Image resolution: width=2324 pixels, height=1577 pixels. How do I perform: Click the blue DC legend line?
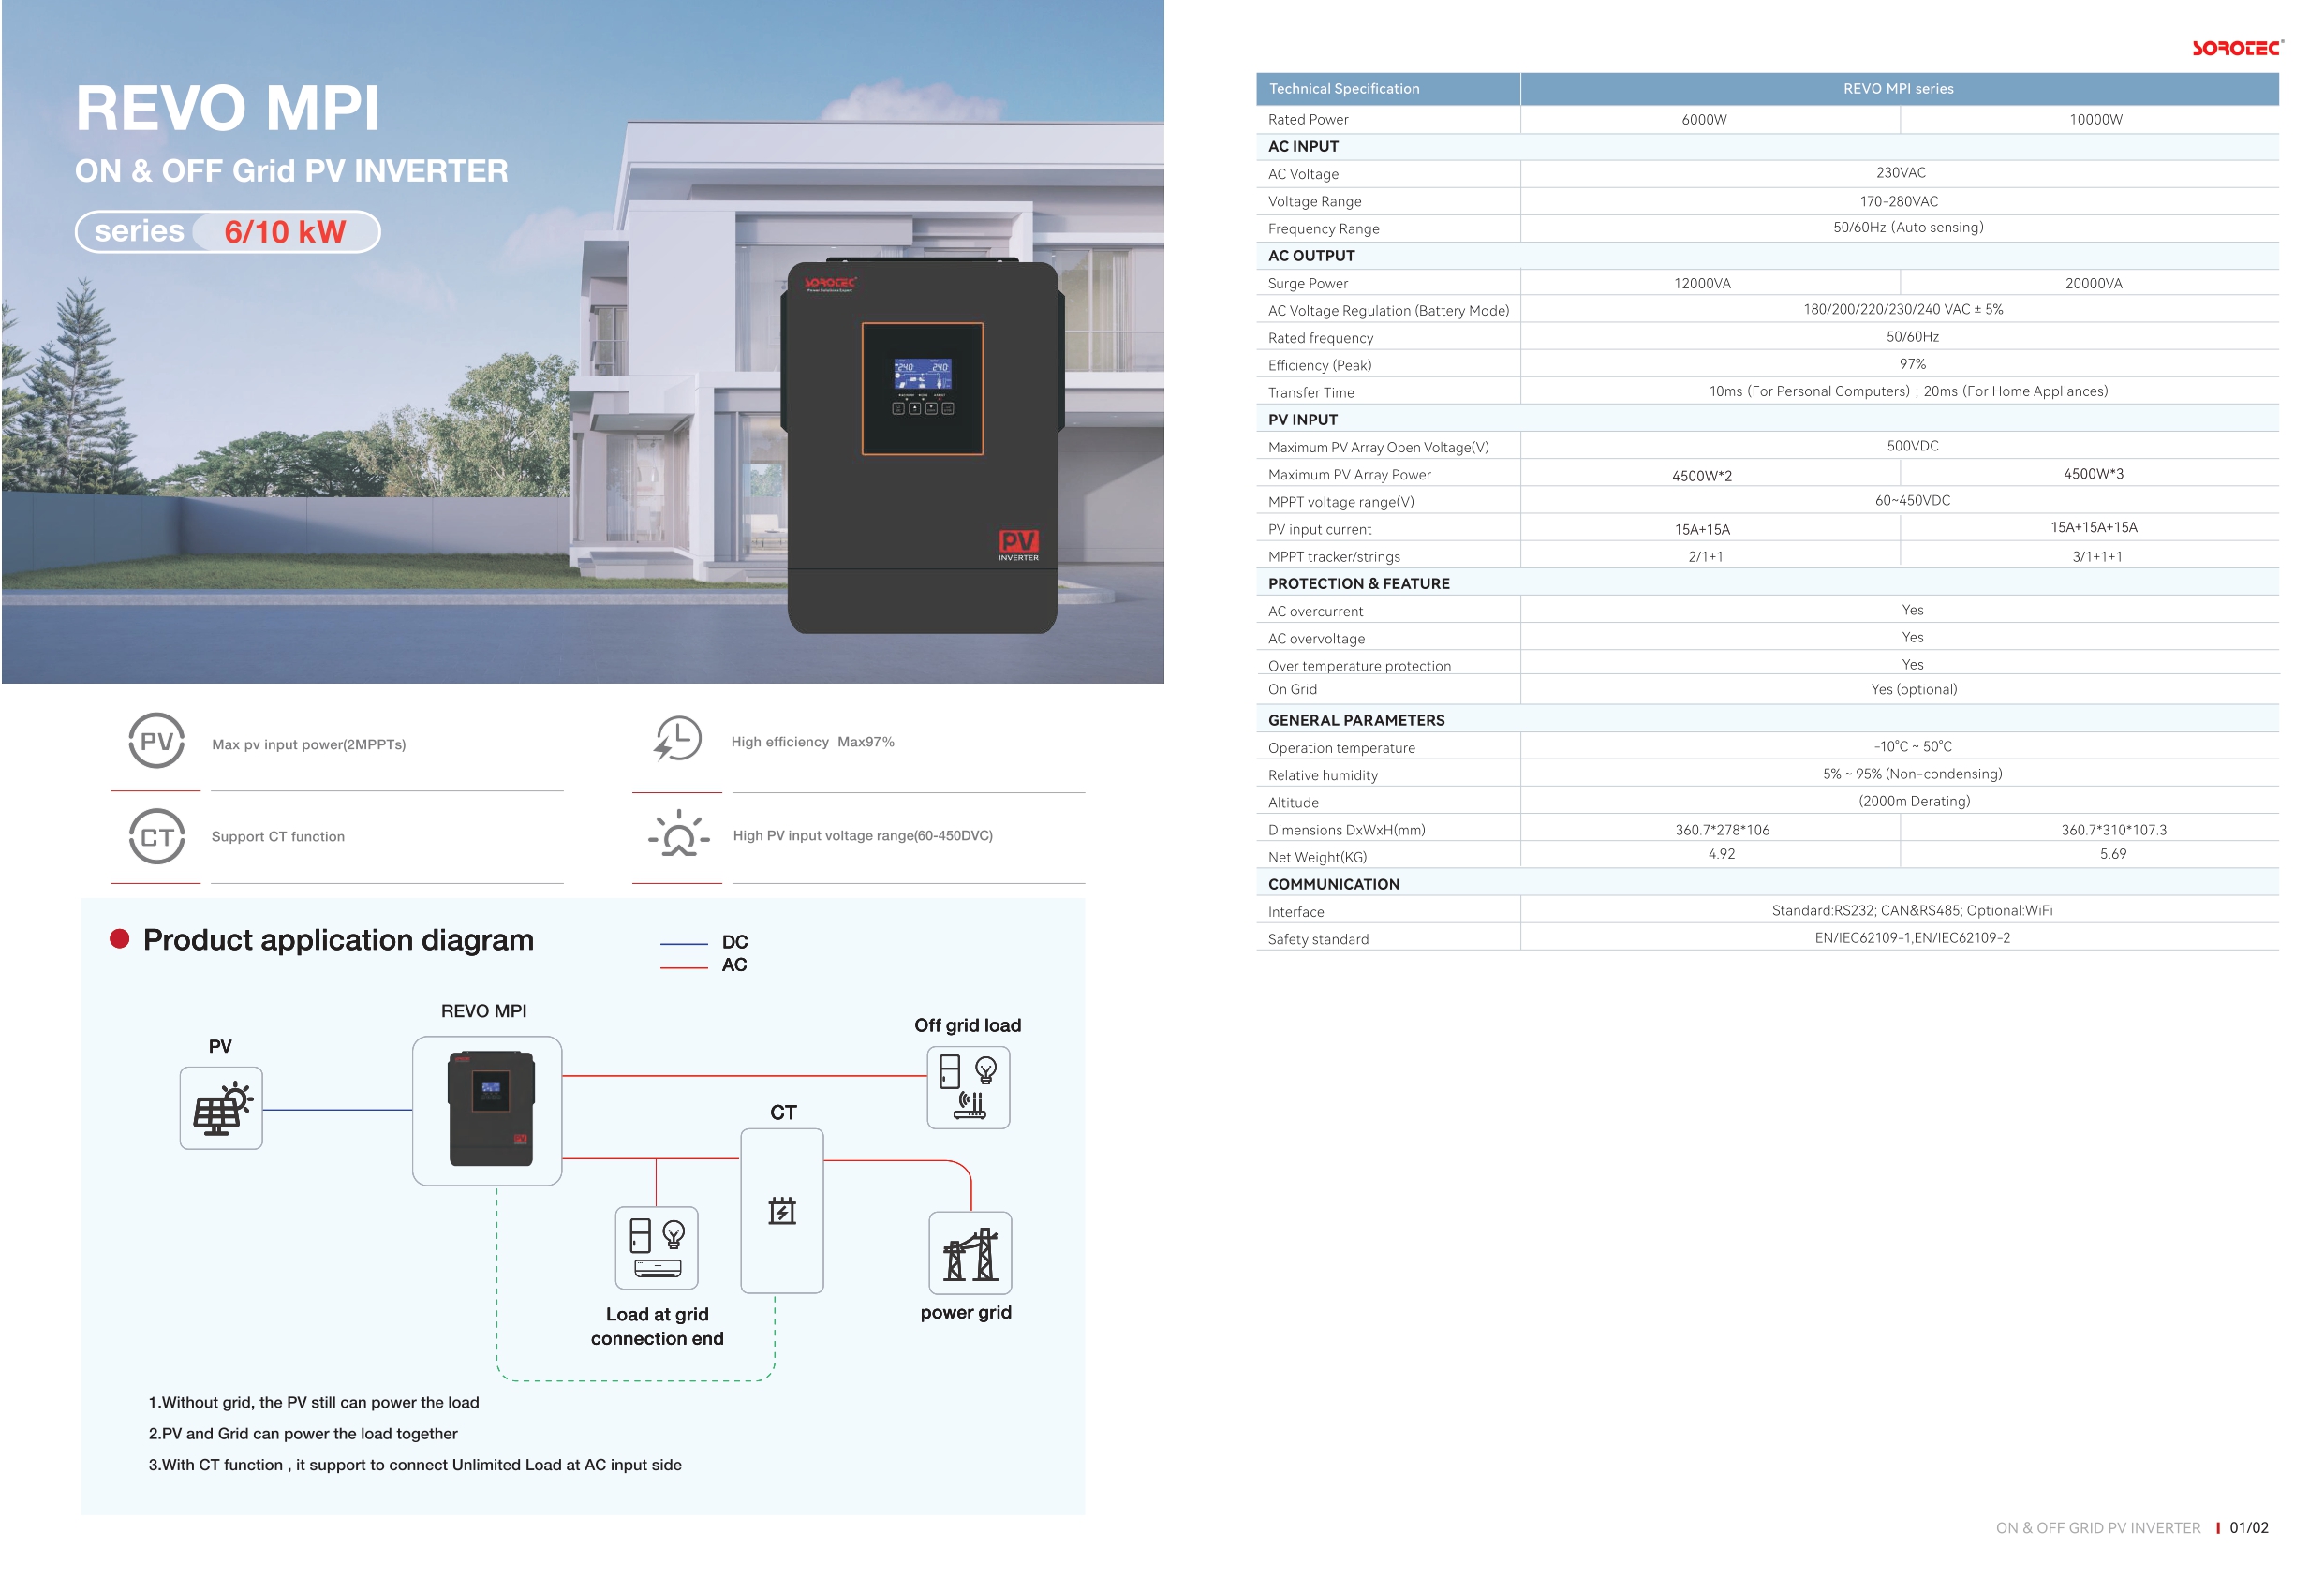[x=684, y=943]
